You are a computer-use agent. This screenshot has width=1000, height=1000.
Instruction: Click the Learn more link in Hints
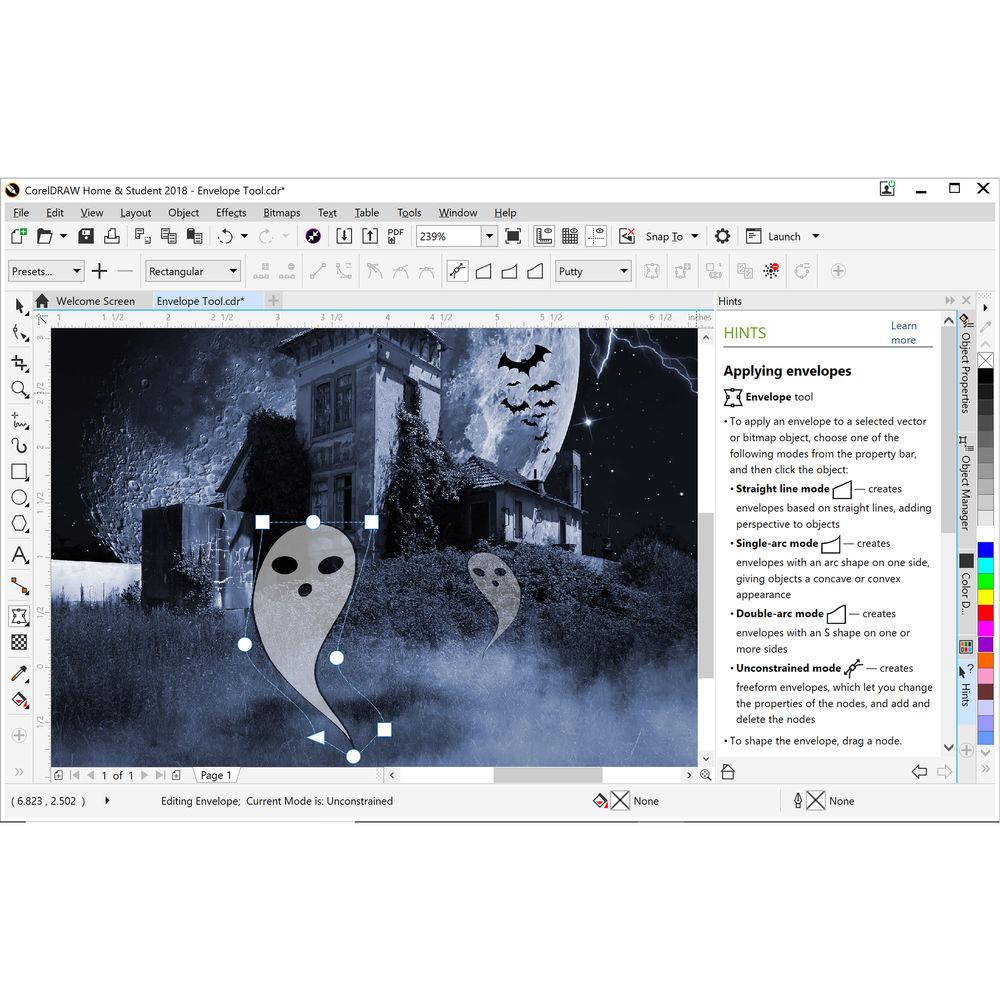pyautogui.click(x=903, y=333)
